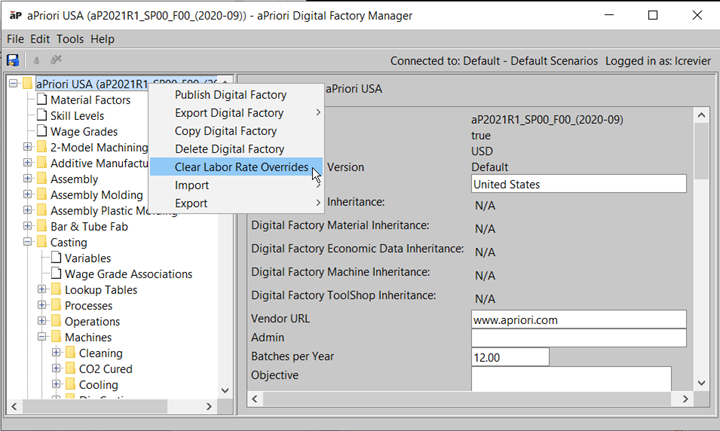The width and height of the screenshot is (720, 431).
Task: Choose Publish Digital Factory
Action: [x=236, y=95]
